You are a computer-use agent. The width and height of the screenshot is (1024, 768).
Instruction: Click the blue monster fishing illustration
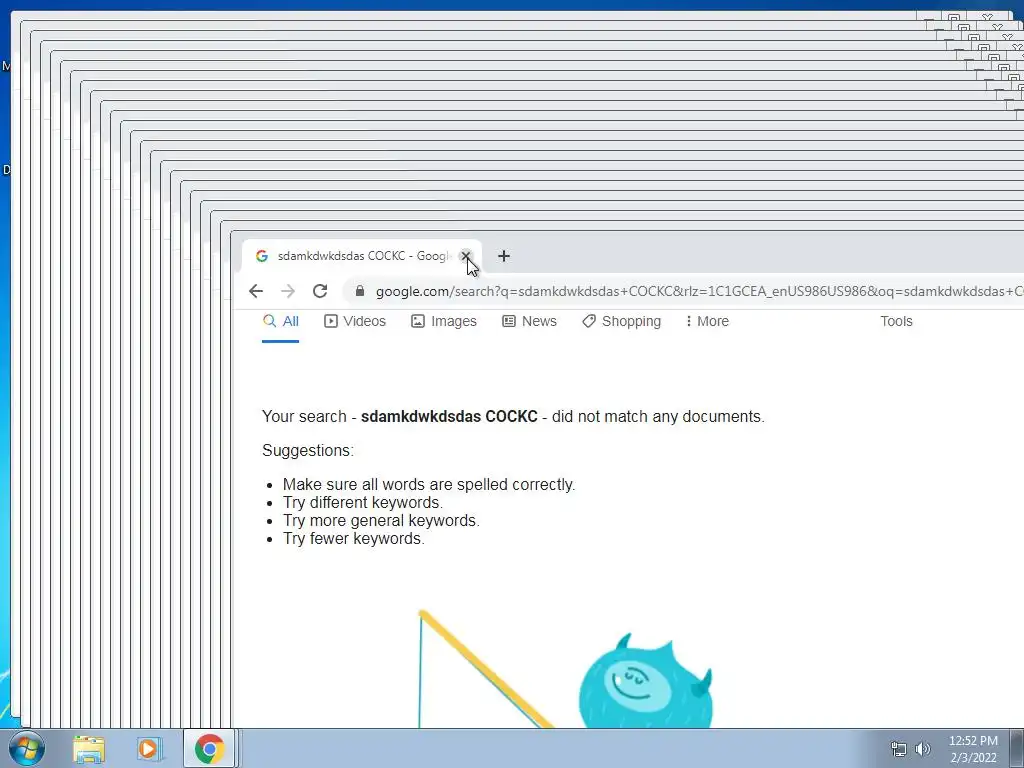click(566, 669)
